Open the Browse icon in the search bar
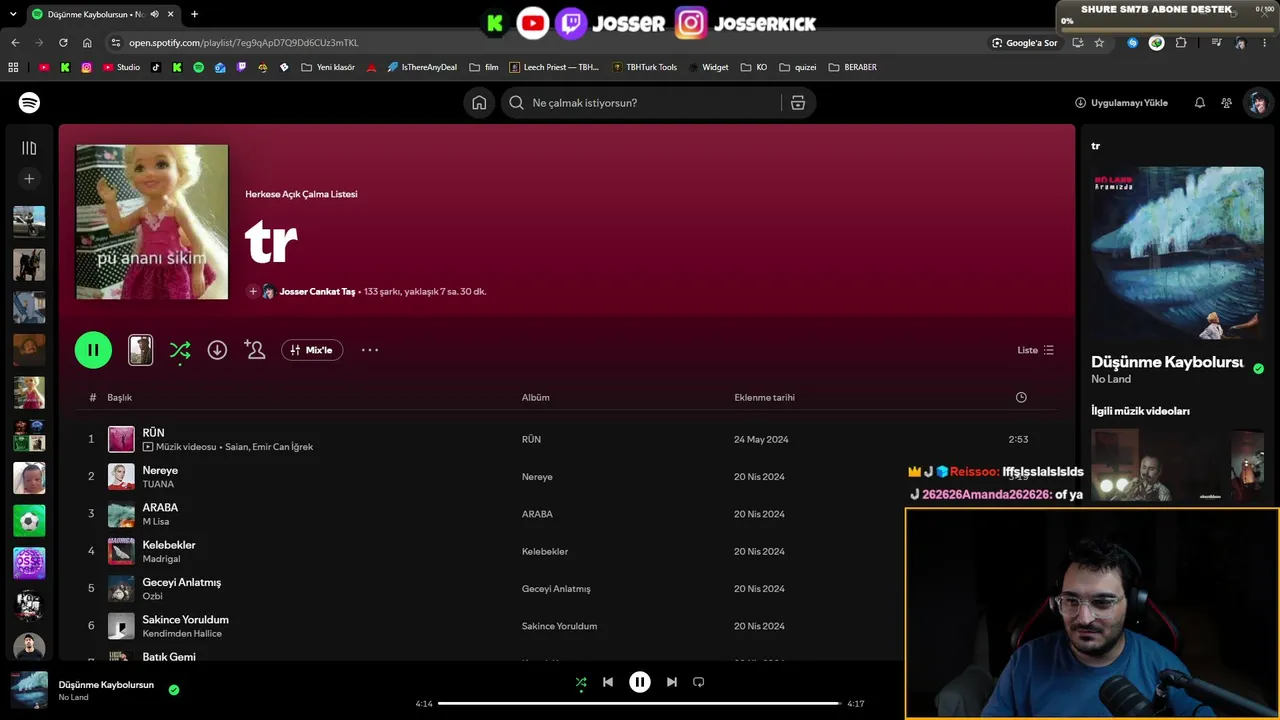1280x720 pixels. click(797, 103)
